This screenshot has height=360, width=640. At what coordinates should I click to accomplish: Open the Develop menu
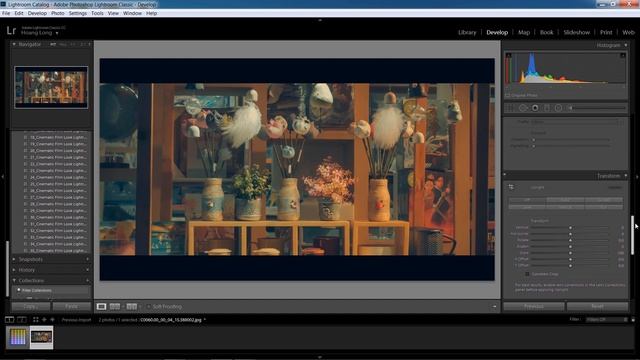[37, 13]
